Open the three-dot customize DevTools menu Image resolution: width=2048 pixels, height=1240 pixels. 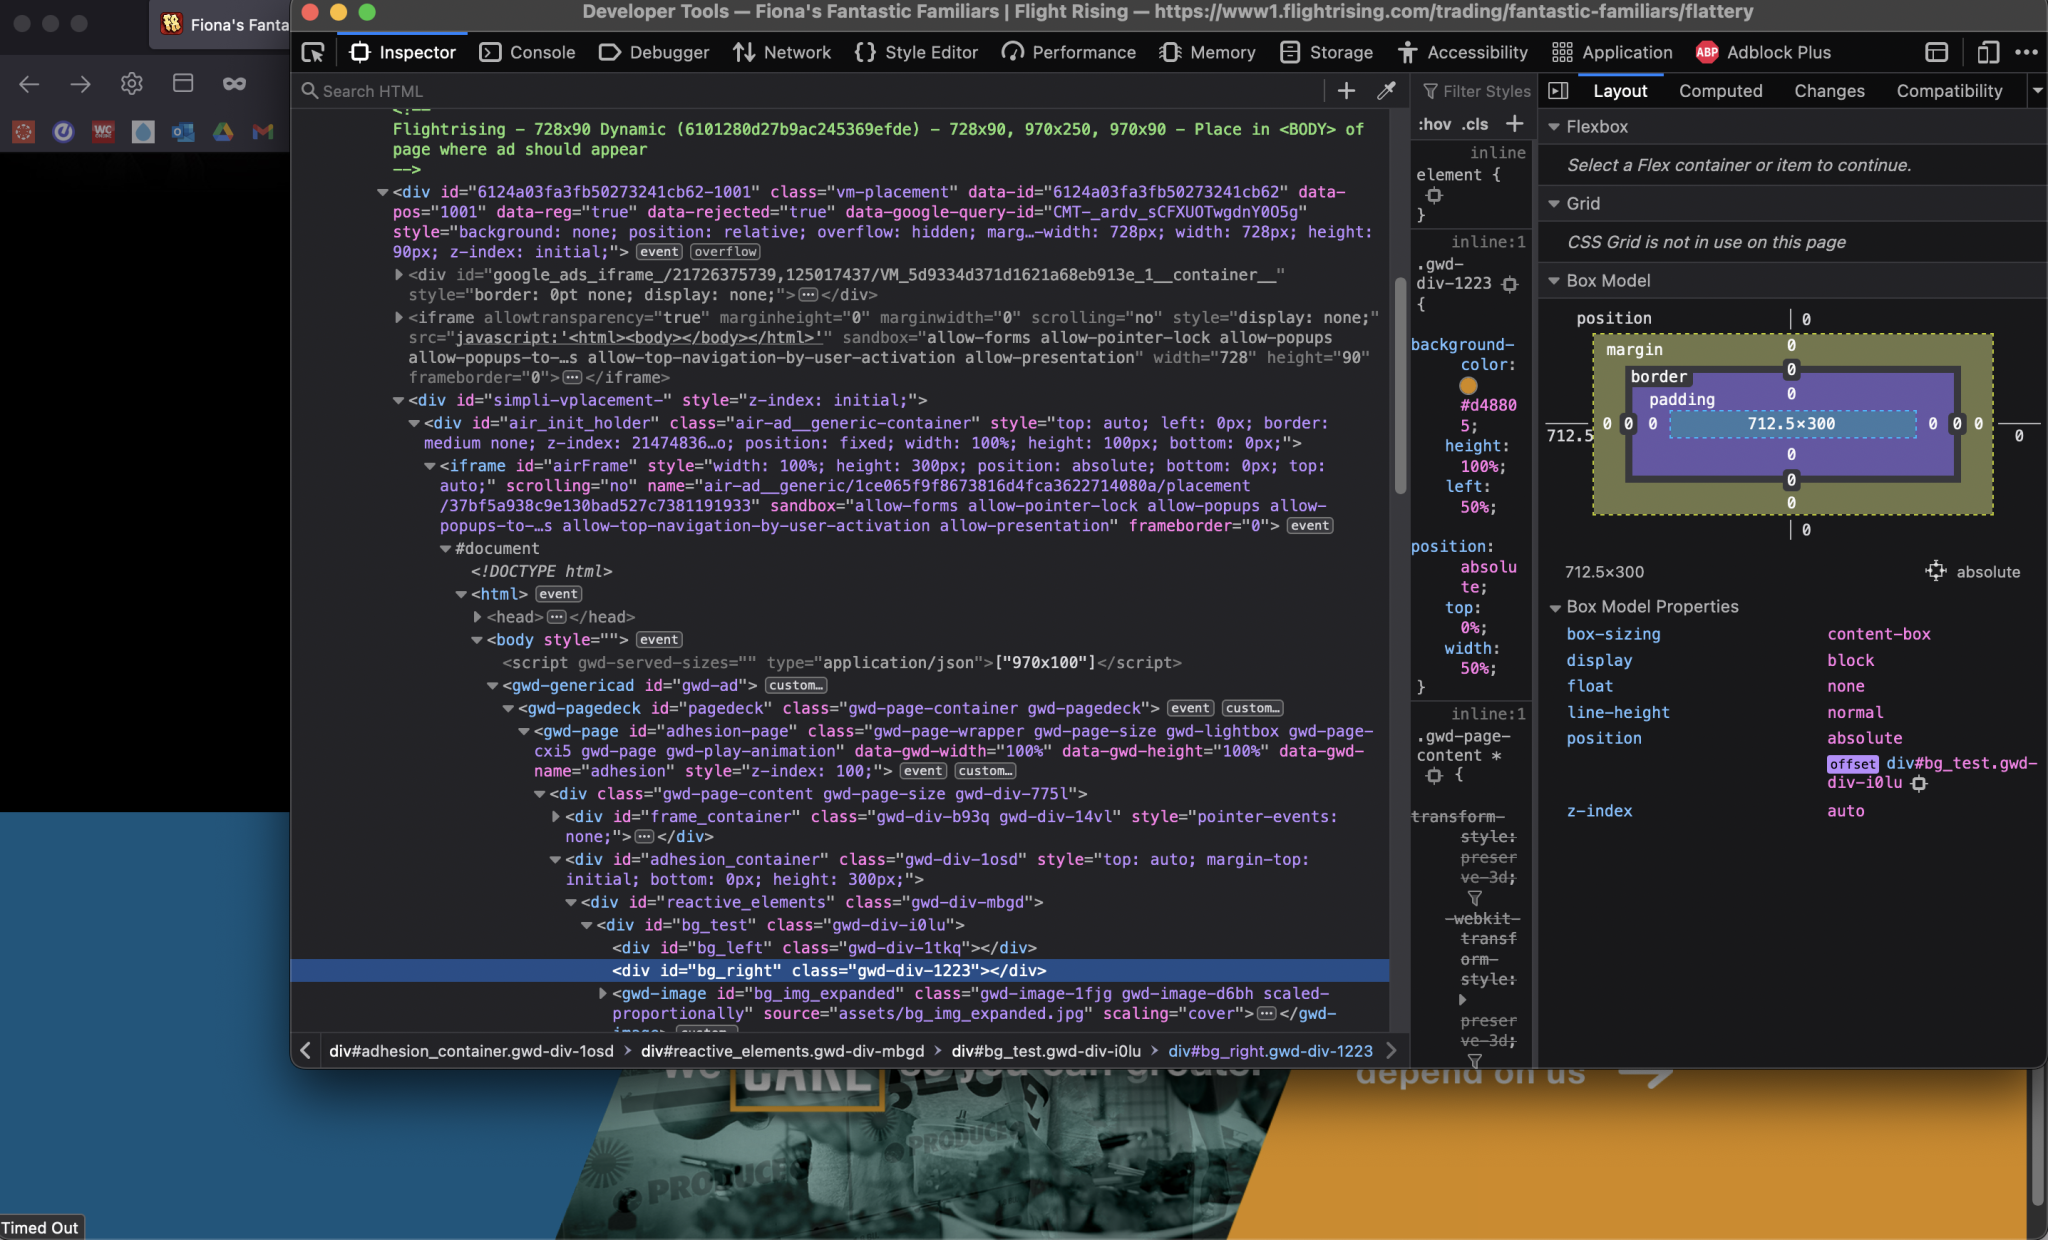2026,52
